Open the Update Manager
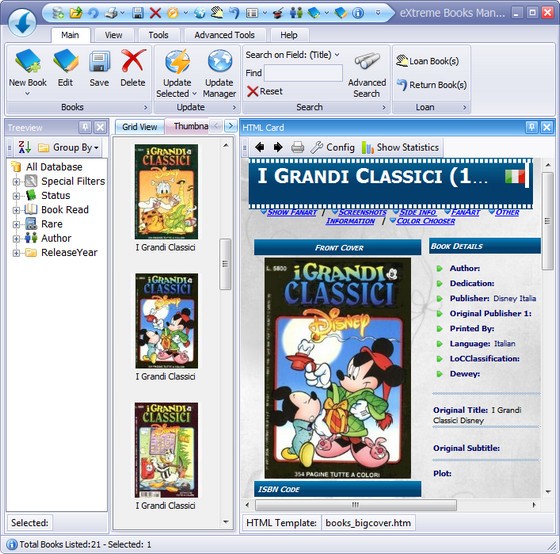This screenshot has width=560, height=554. (x=219, y=73)
